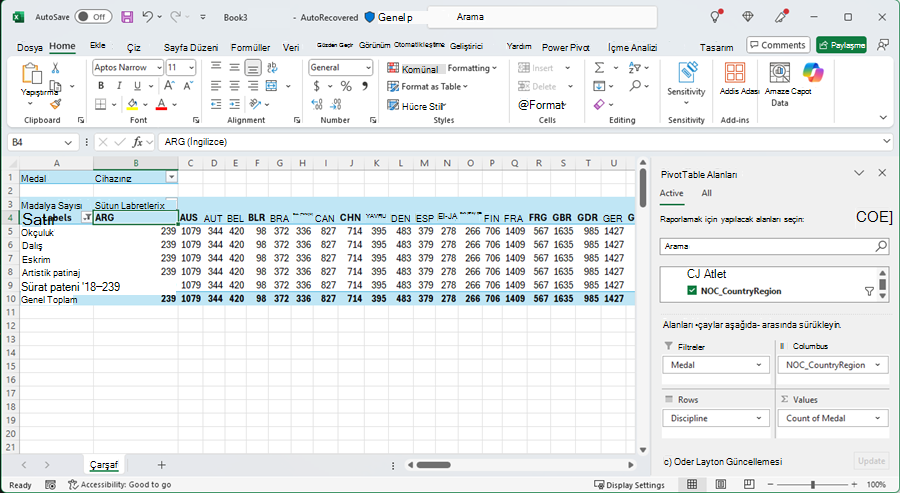The image size is (900, 493).
Task: Toggle the AutoSave switch
Action: coord(93,17)
